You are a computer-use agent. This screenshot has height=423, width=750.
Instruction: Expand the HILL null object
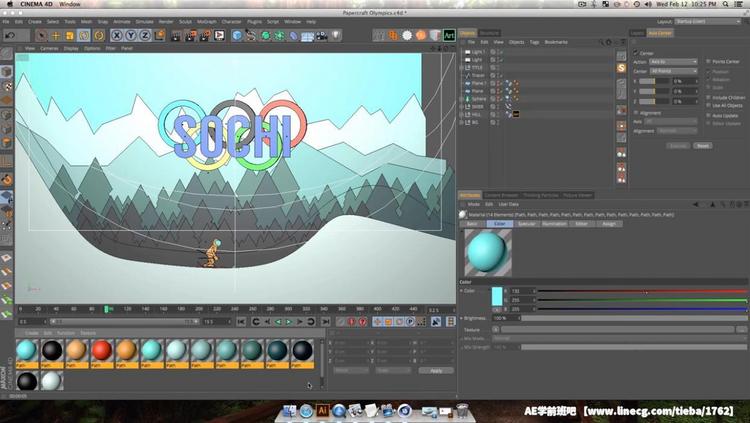pyautogui.click(x=462, y=114)
